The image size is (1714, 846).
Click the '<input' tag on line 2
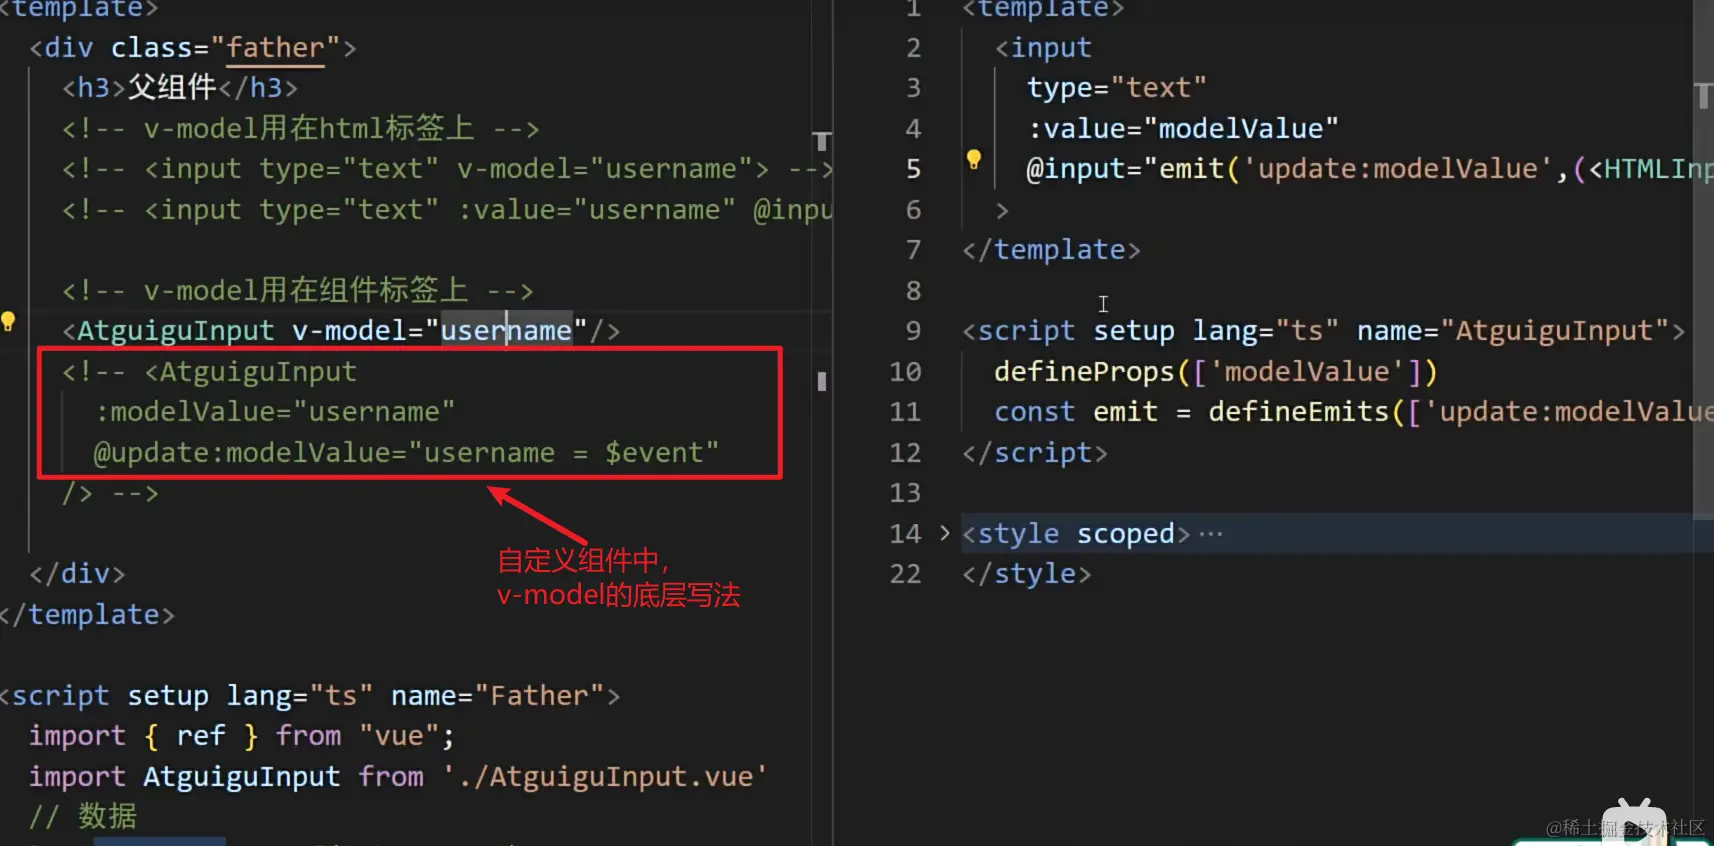pos(1043,48)
